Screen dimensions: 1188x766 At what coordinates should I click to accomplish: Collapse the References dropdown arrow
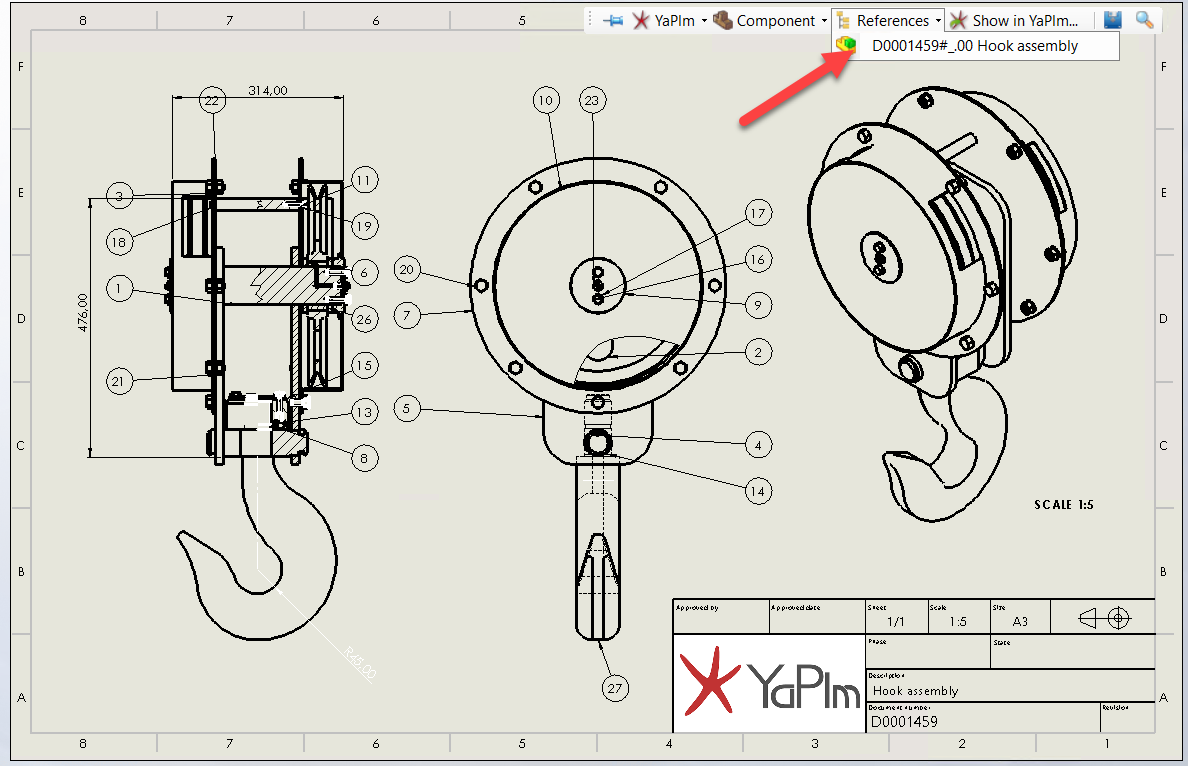(x=938, y=21)
